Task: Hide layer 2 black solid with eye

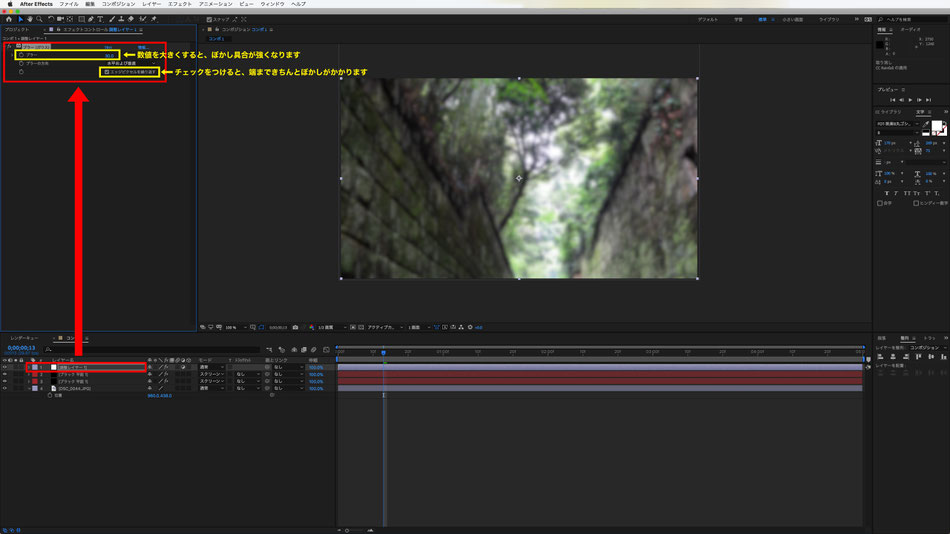Action: click(x=5, y=375)
